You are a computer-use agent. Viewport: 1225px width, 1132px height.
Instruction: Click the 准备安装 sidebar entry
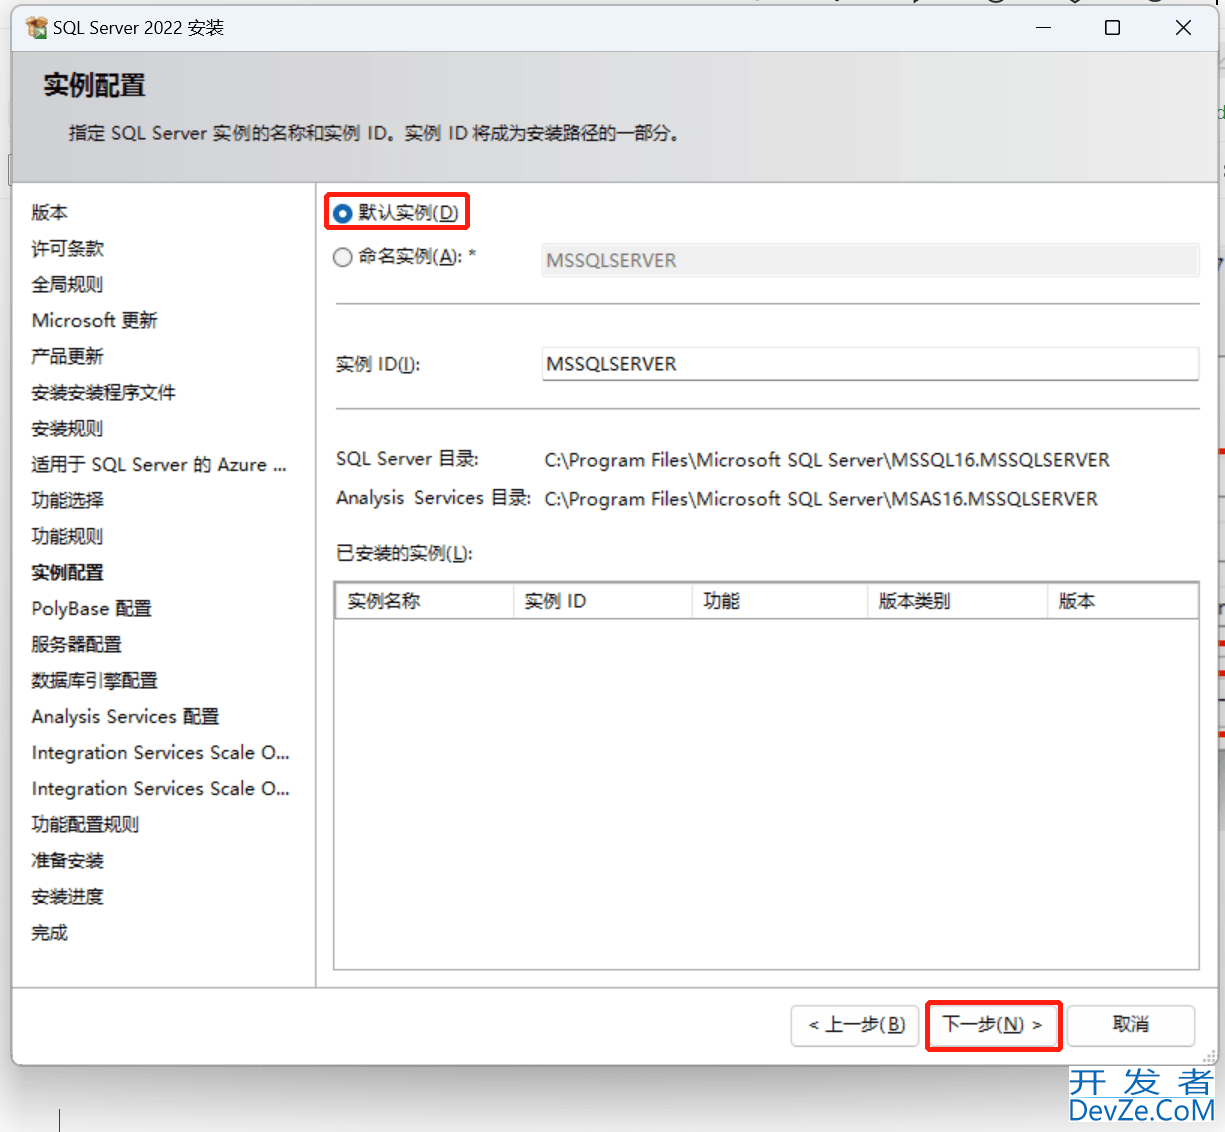click(x=67, y=860)
